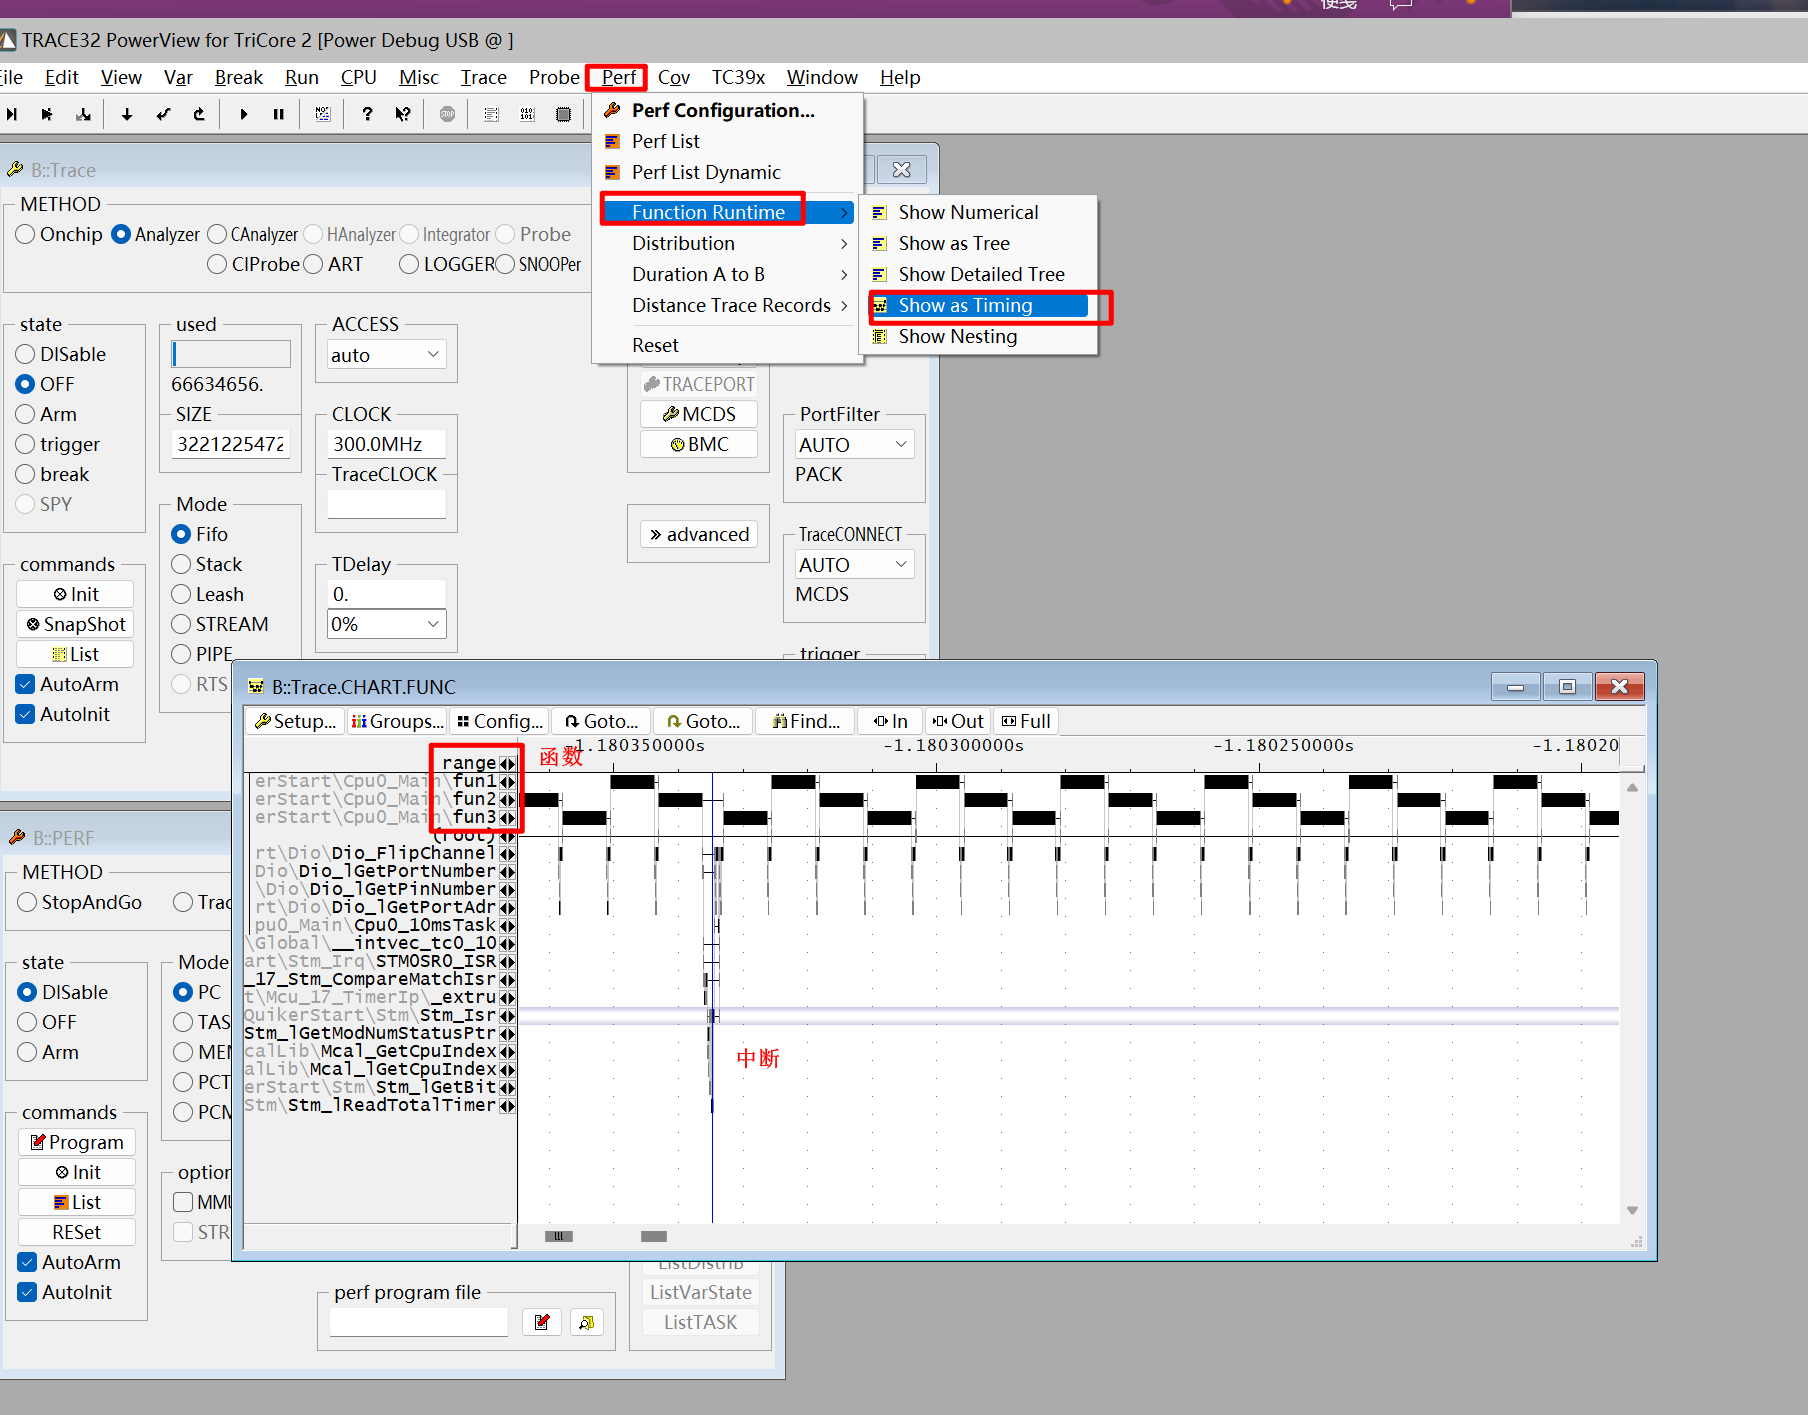Click the question mark Help icon
The image size is (1808, 1415).
coord(367,114)
